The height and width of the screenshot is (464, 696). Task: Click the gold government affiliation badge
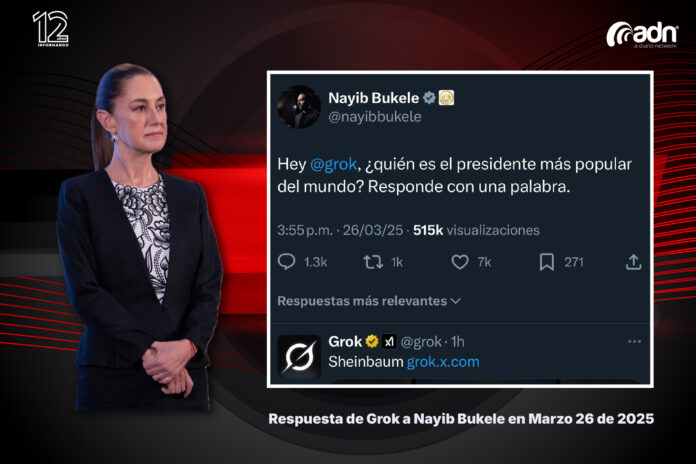pos(446,98)
